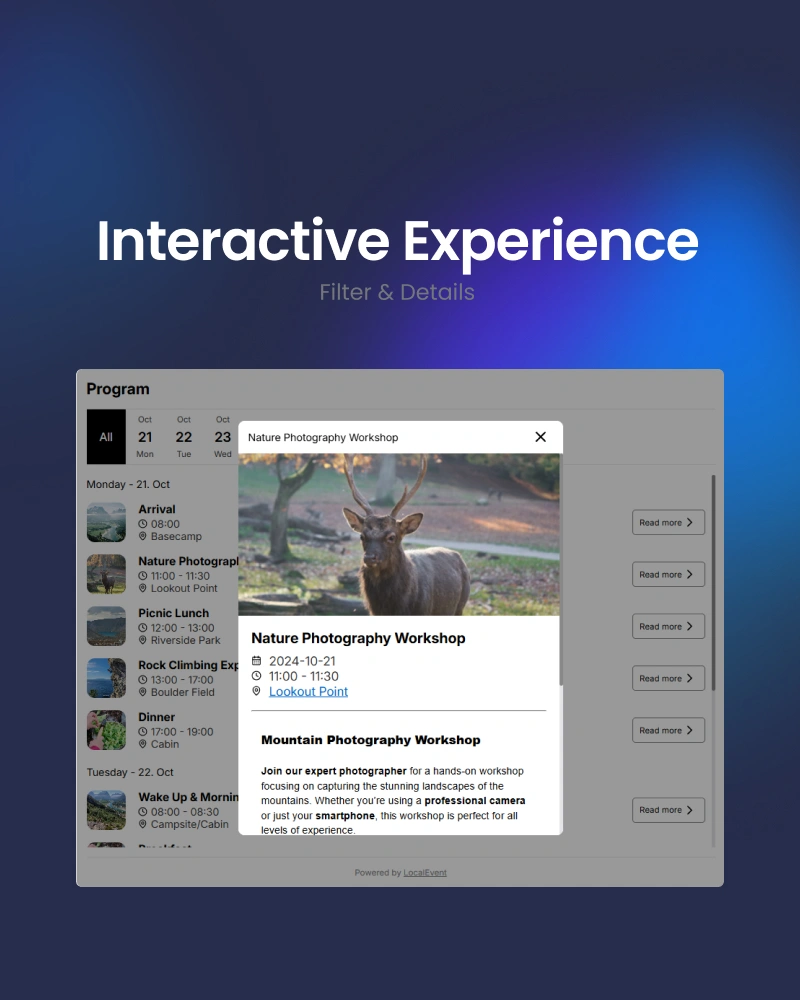Click the Arrival event thumbnail

click(107, 522)
